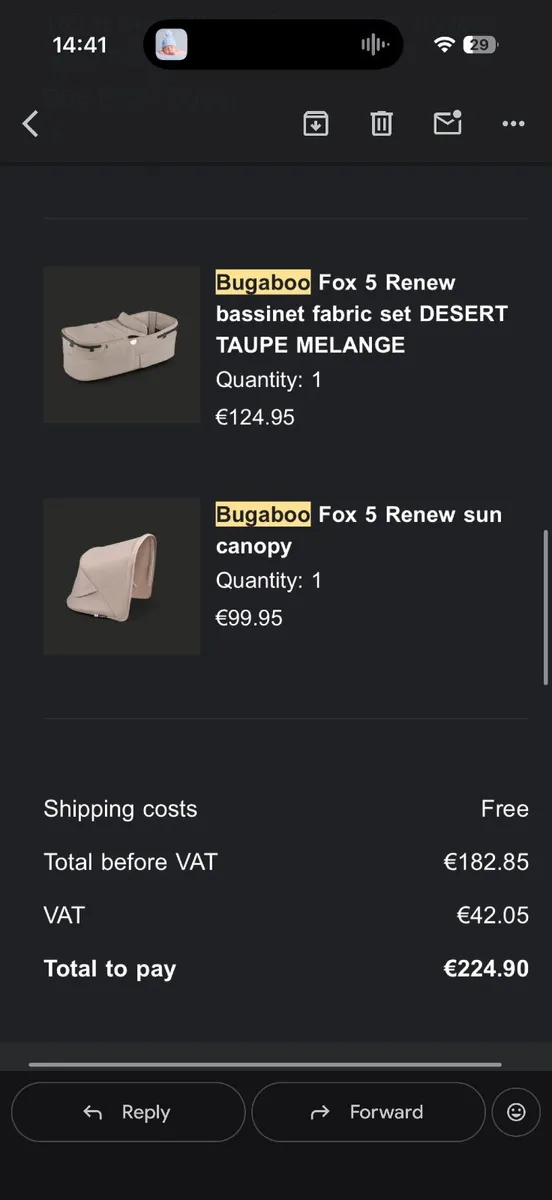
Task: Select the Fox 5 Renew sun canopy title
Action: coord(359,530)
